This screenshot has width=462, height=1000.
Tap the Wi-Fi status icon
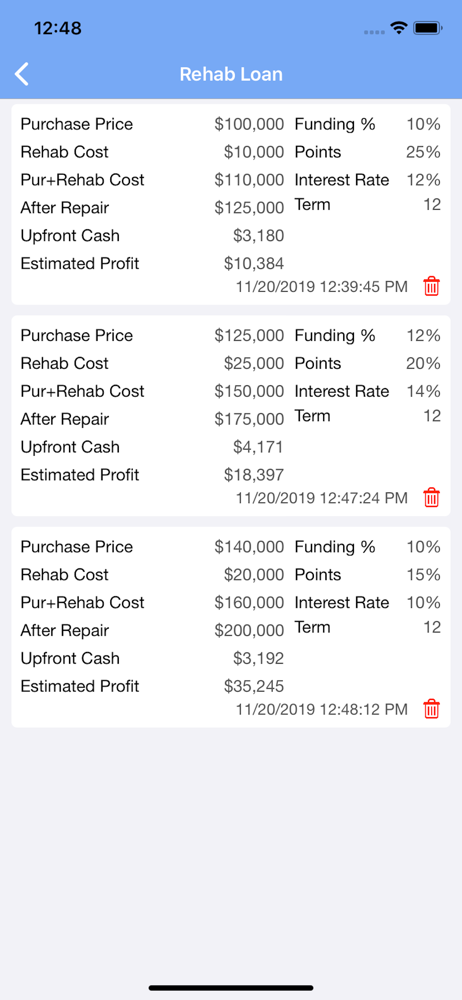399,28
